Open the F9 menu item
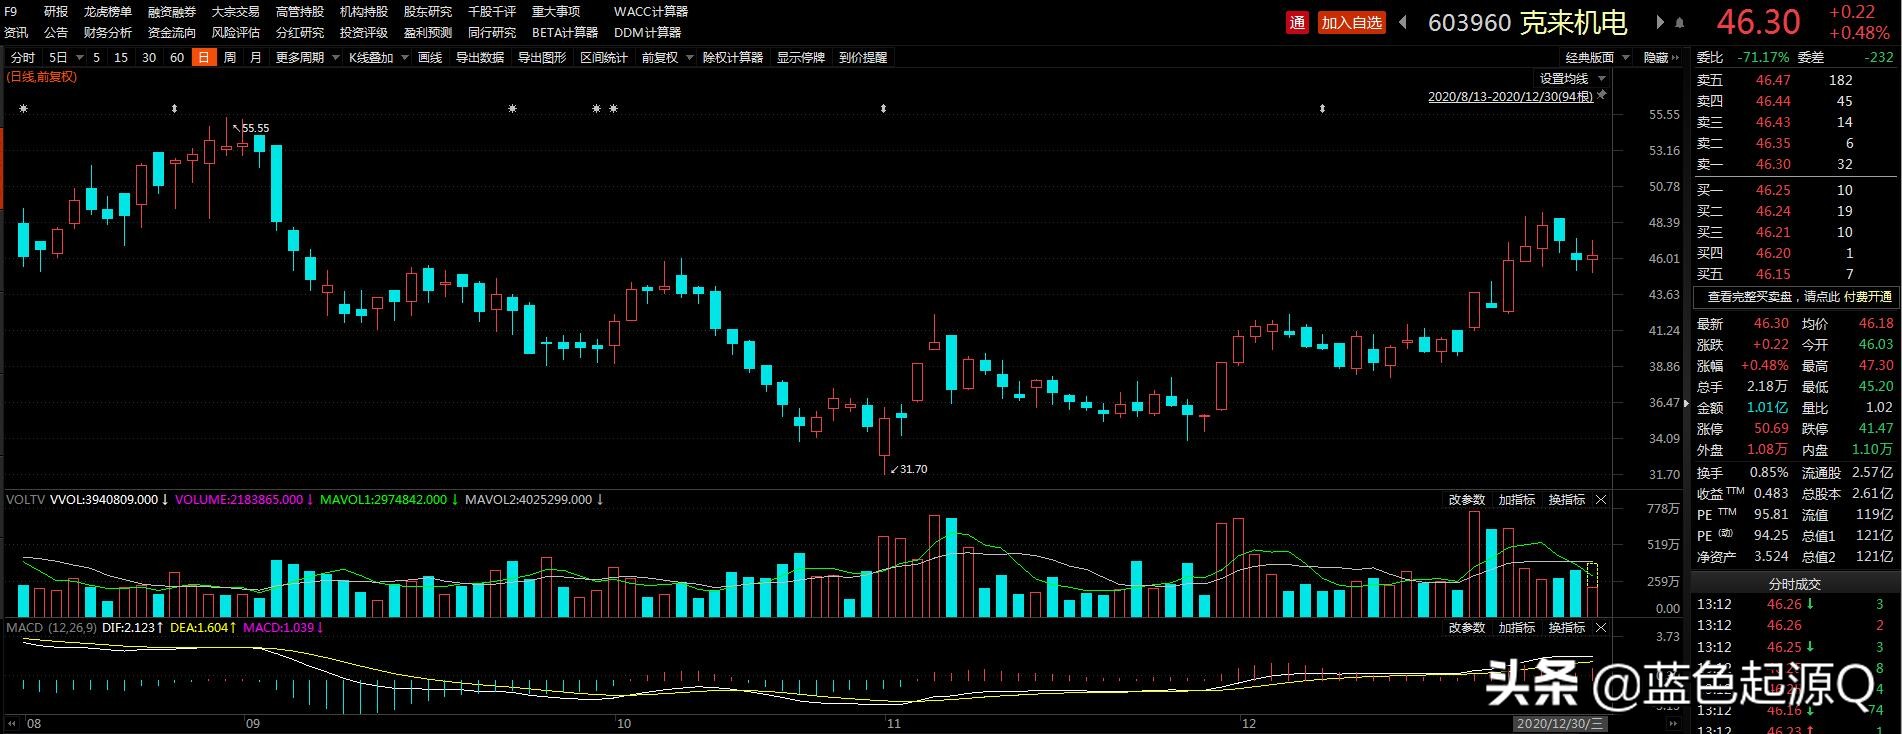Image resolution: width=1902 pixels, height=734 pixels. (11, 12)
